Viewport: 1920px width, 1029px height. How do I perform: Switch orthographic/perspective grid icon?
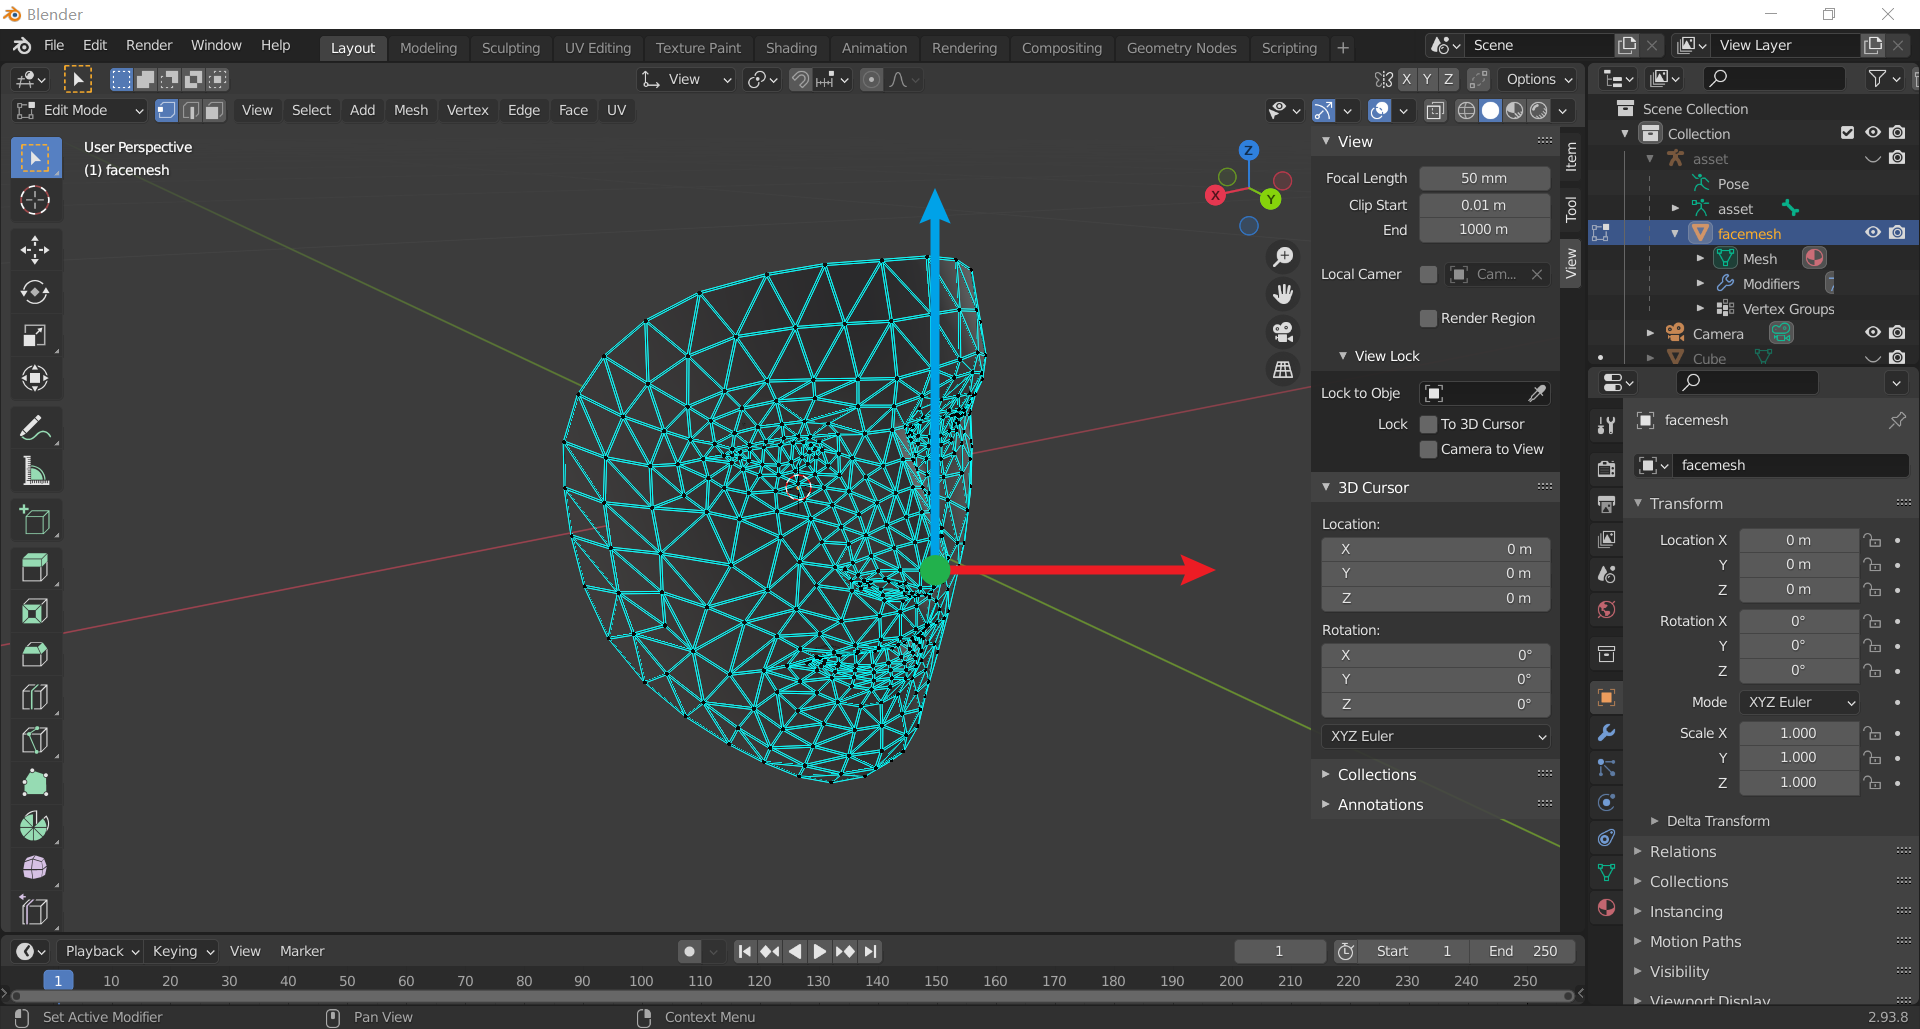pos(1283,369)
